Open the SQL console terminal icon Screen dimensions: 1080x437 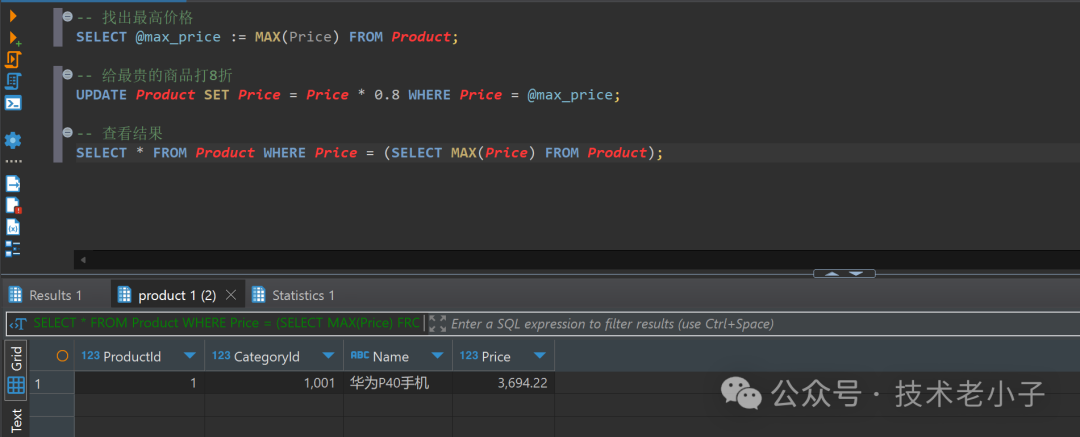[13, 103]
